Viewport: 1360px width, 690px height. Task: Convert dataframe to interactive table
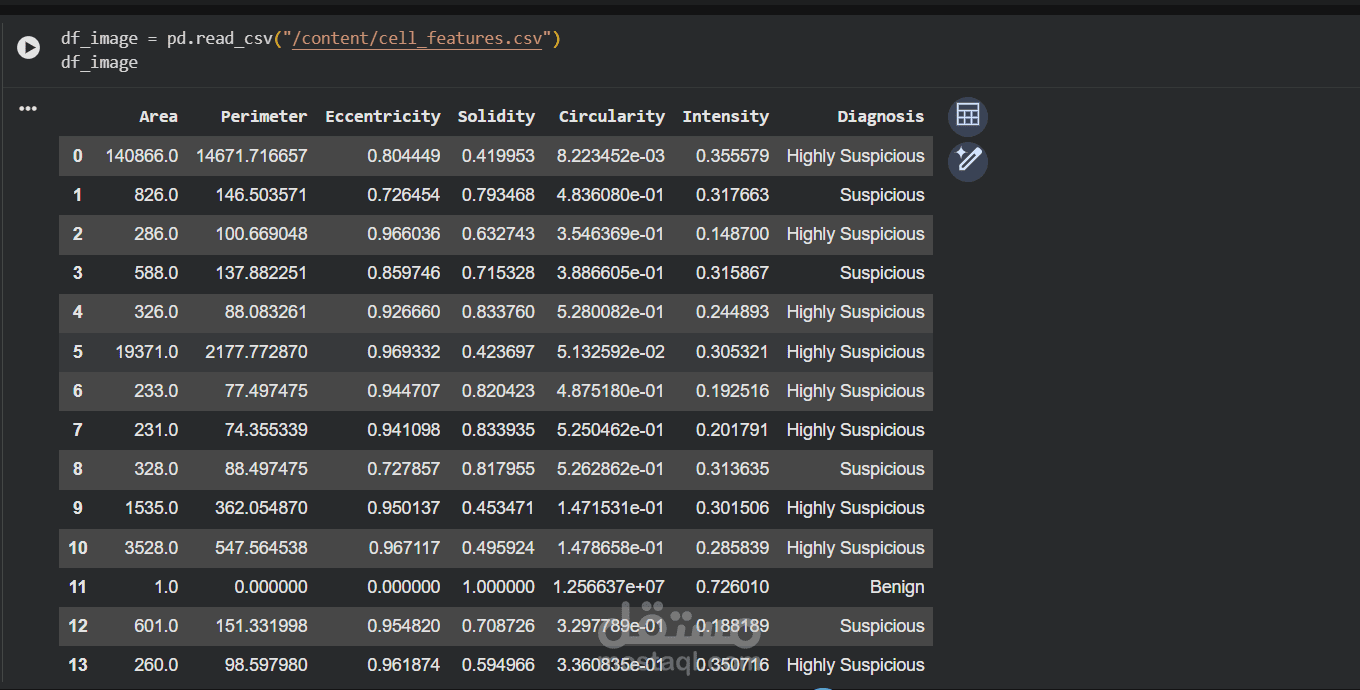tap(967, 116)
